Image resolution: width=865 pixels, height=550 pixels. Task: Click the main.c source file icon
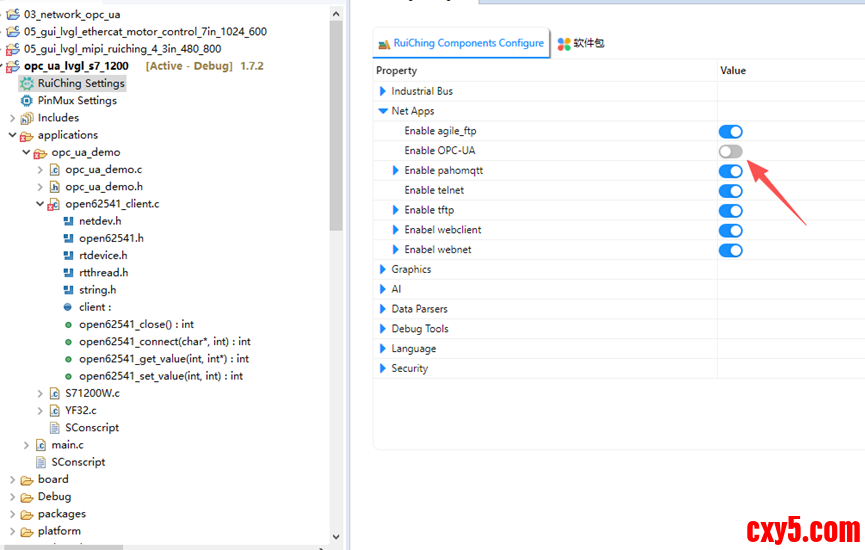[x=41, y=445]
